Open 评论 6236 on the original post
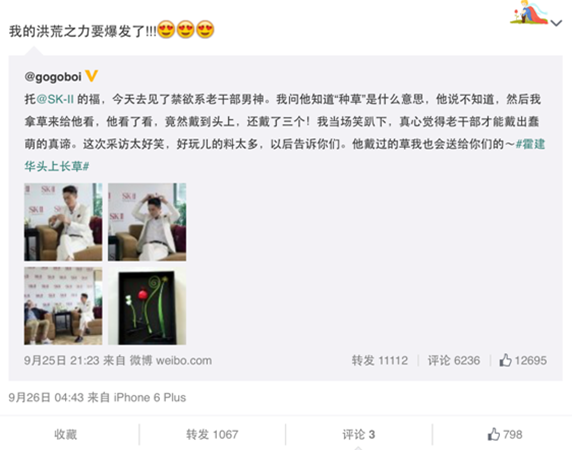This screenshot has height=450, width=572. (x=454, y=360)
